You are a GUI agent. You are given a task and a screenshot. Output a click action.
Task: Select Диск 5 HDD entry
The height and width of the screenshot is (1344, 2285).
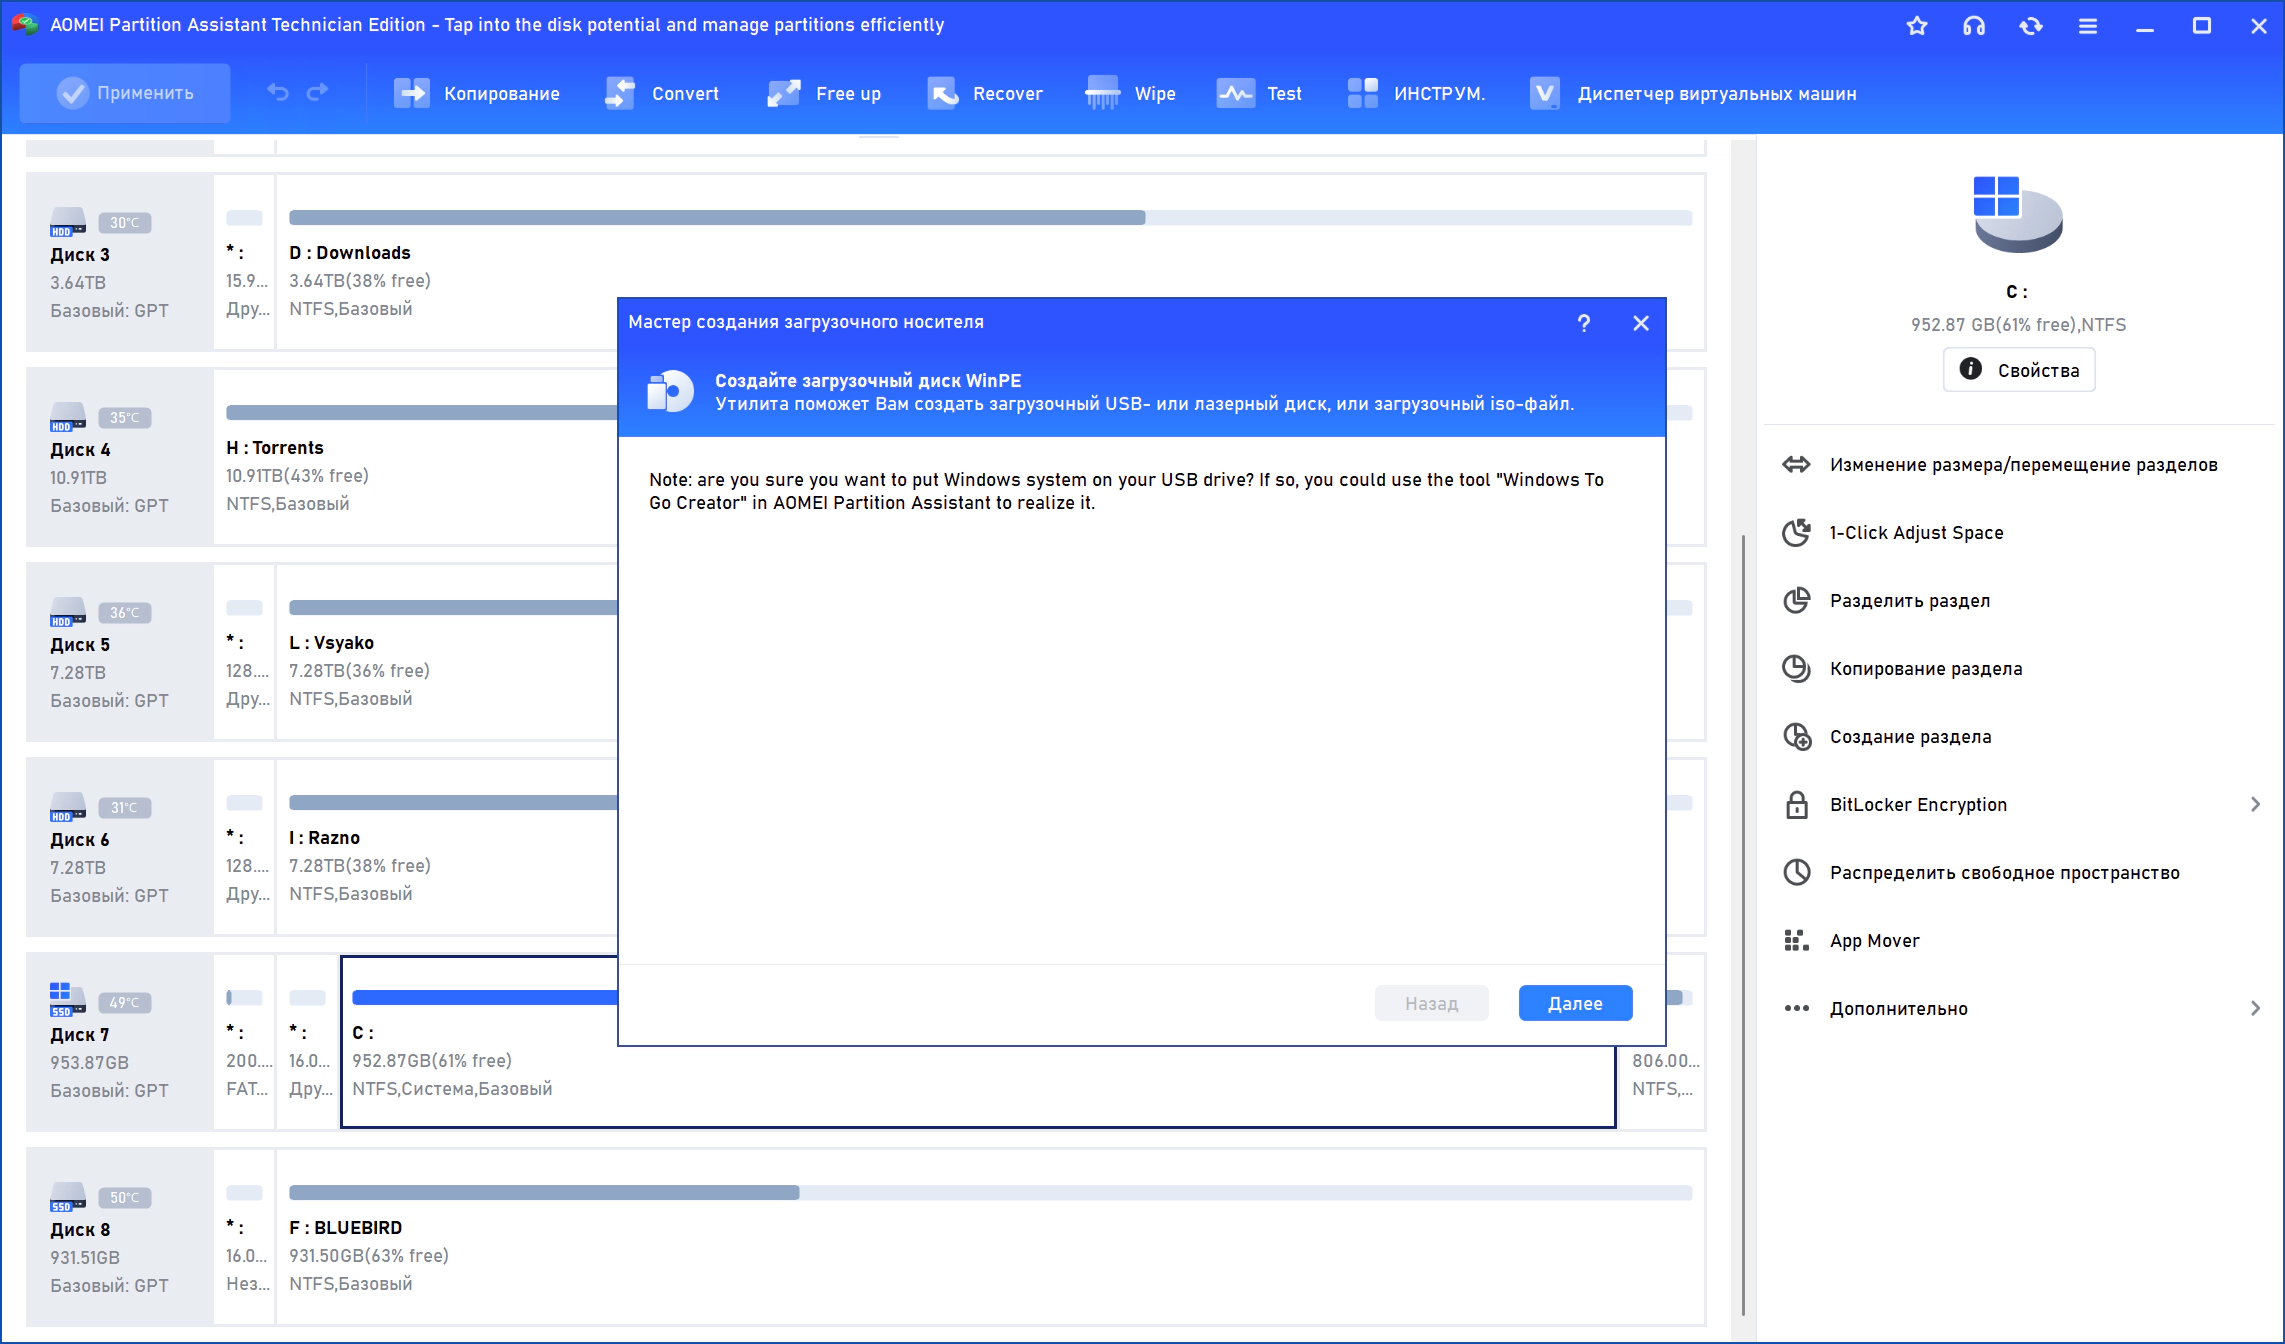[x=120, y=652]
